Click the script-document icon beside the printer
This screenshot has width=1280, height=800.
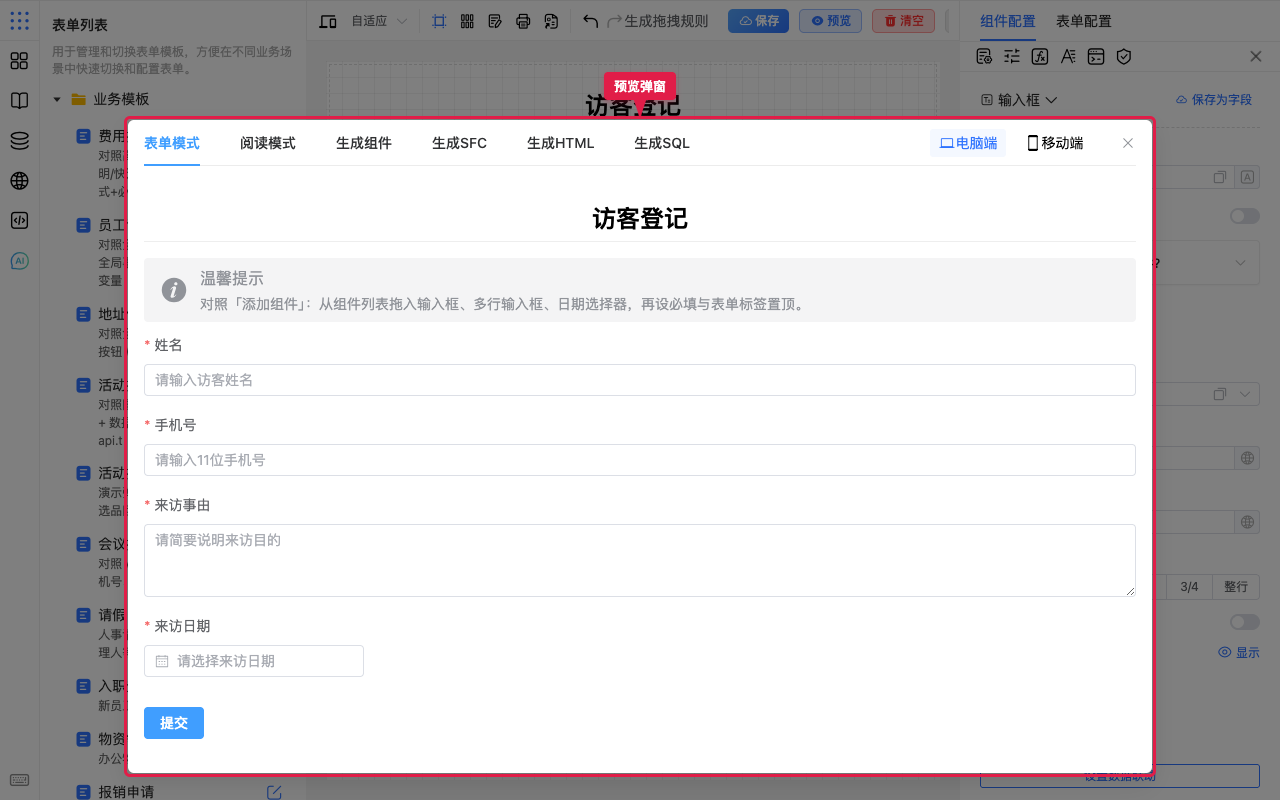[x=551, y=21]
